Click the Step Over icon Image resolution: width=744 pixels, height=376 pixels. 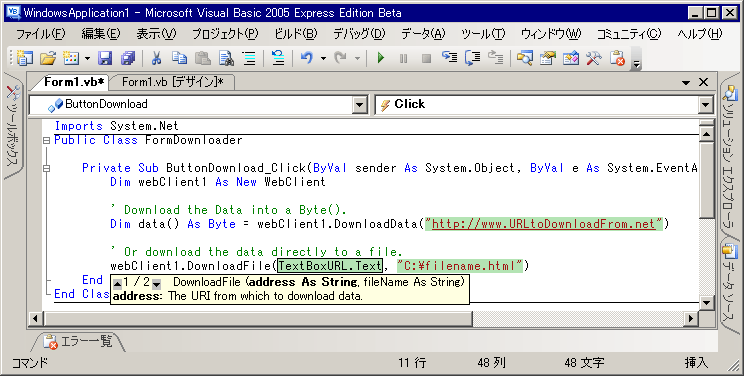(x=472, y=58)
